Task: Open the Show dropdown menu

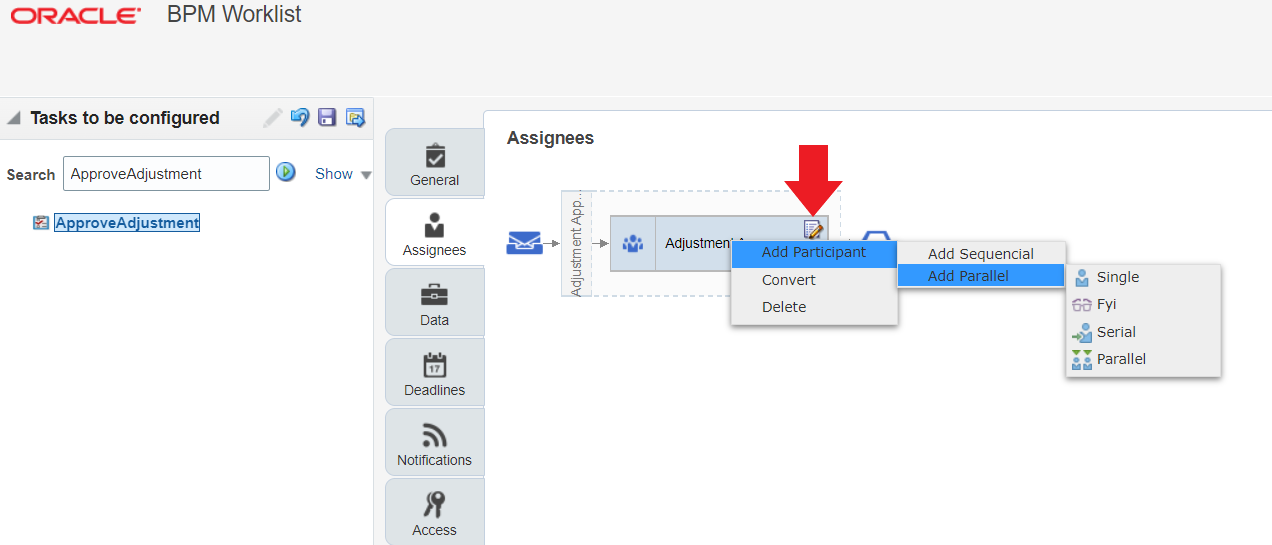Action: pyautogui.click(x=343, y=174)
